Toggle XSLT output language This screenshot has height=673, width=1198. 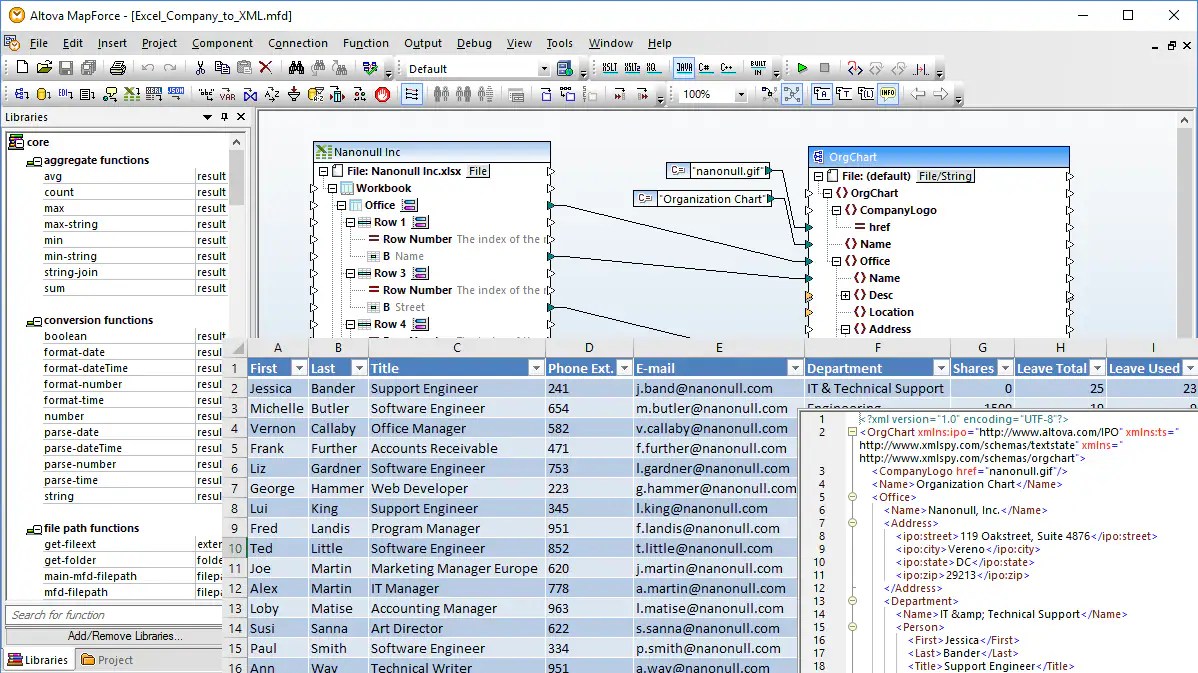click(x=610, y=67)
